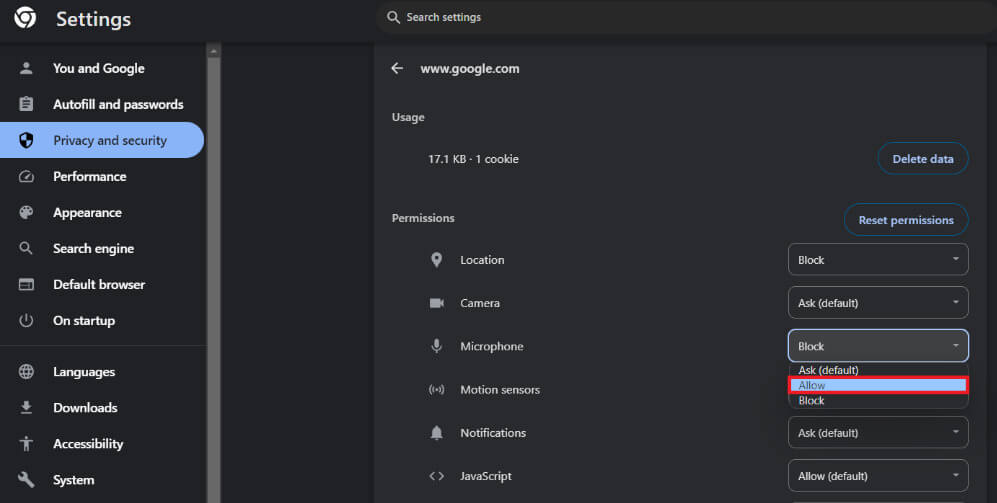Open Search engine settings
Screen dimensions: 997x503
coord(102,249)
